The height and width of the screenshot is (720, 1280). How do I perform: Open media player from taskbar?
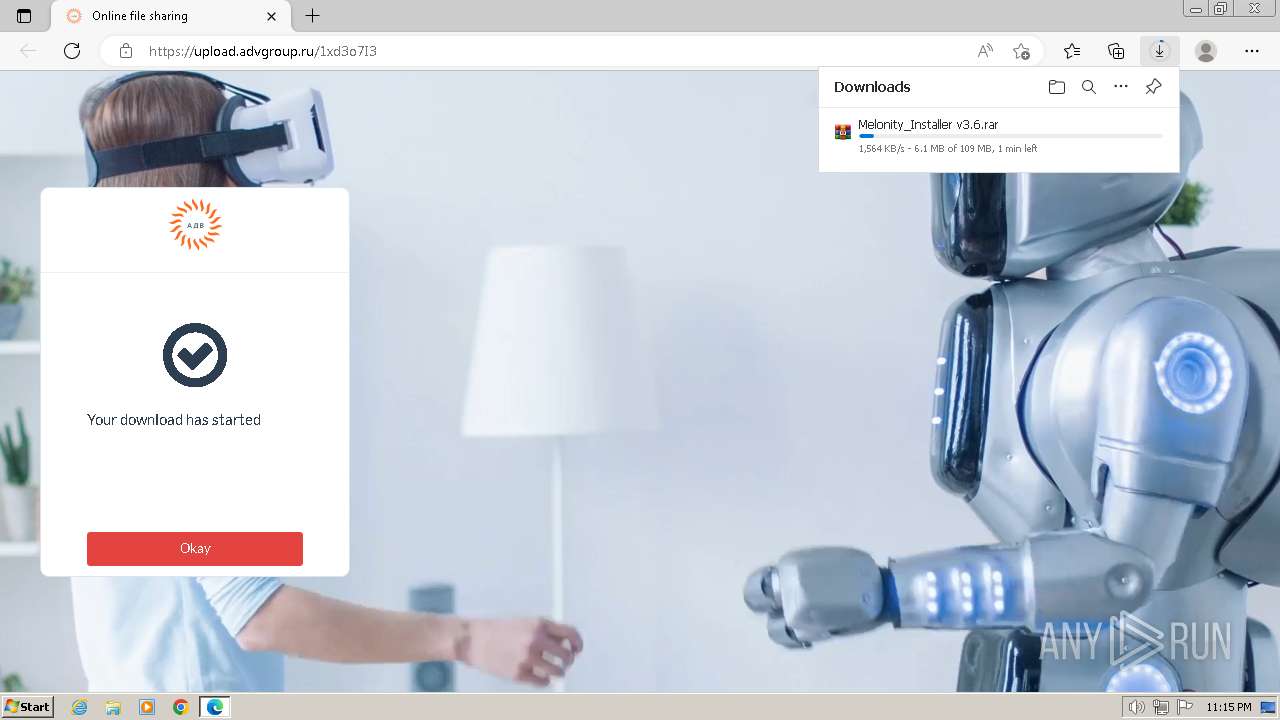pos(147,707)
